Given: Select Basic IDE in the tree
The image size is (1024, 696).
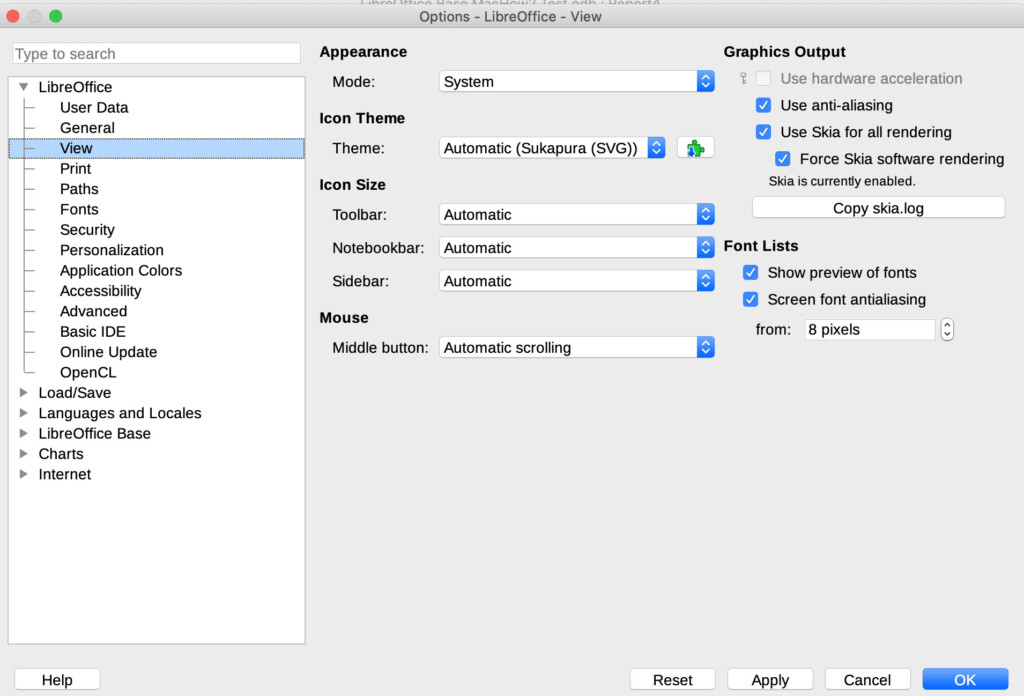Looking at the screenshot, I should coord(93,332).
